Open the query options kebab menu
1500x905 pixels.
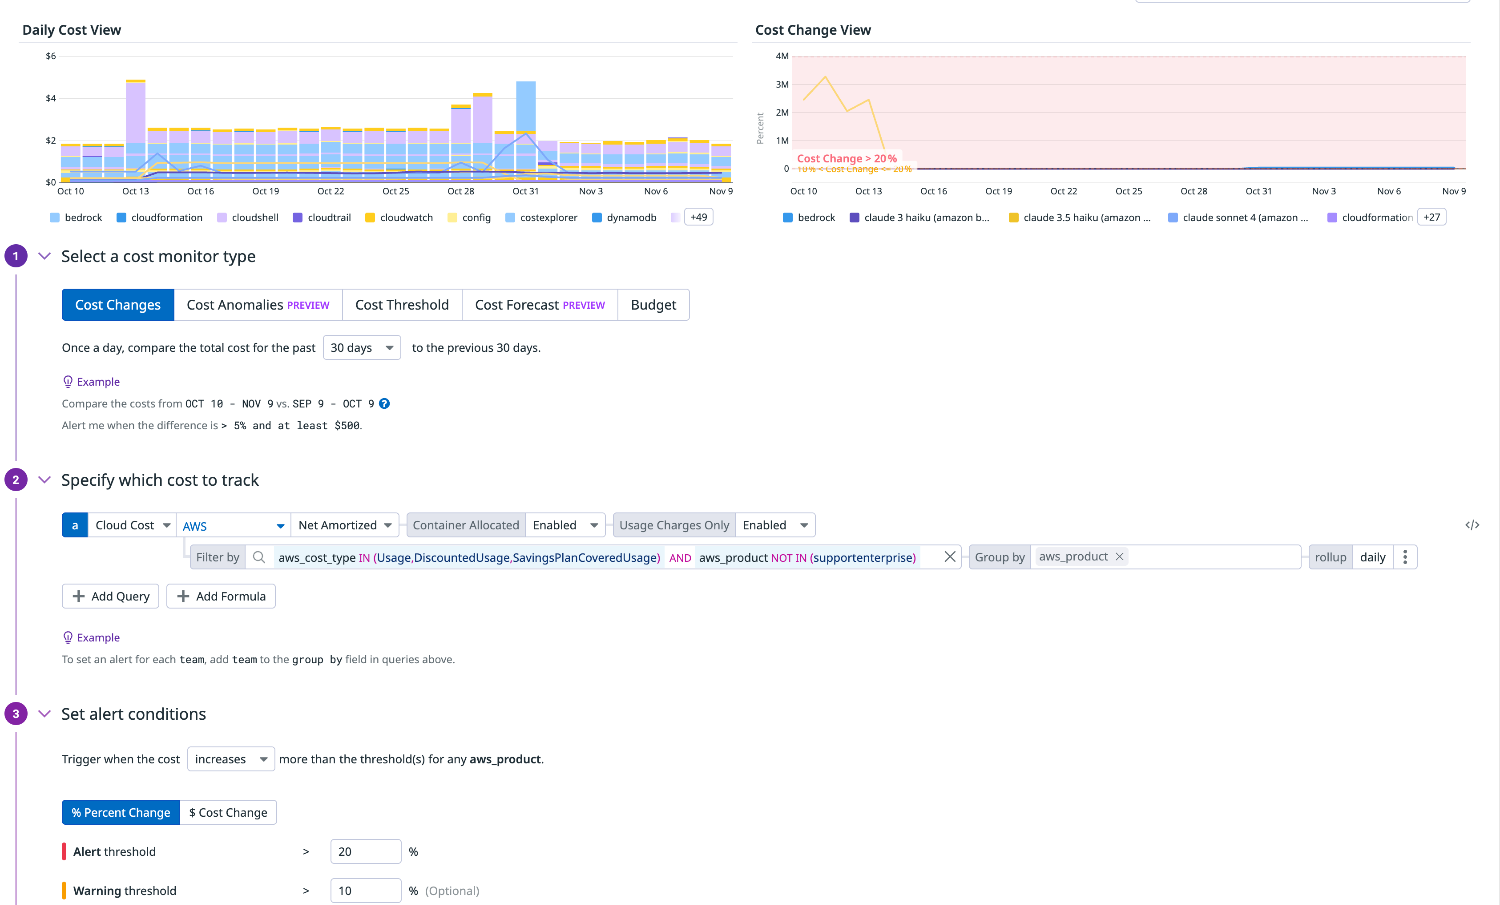point(1405,557)
